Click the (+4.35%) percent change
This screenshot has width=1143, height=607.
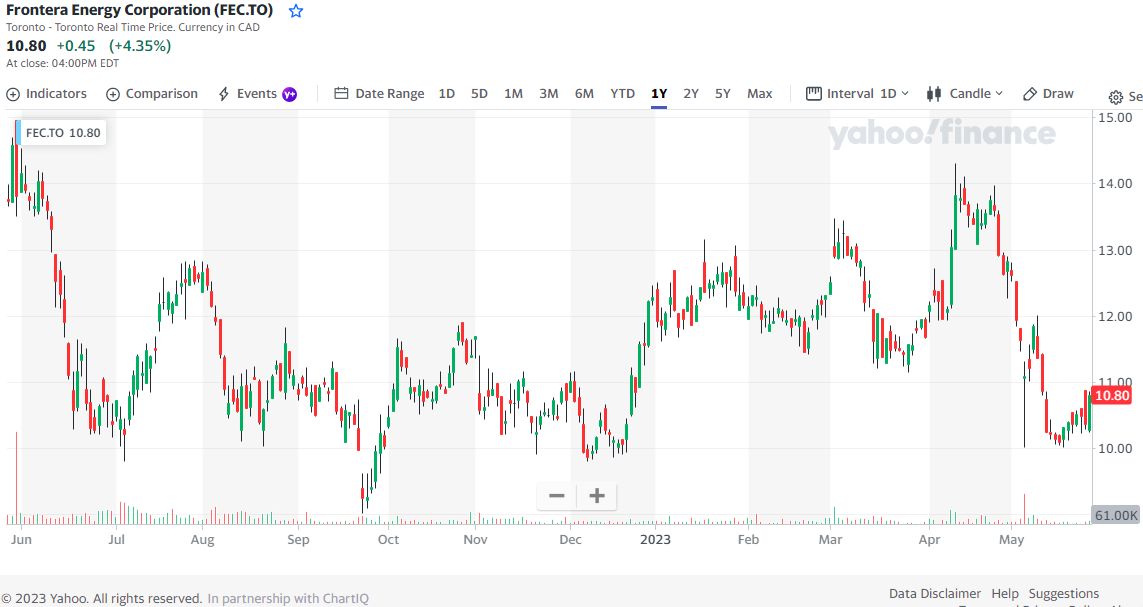click(x=140, y=46)
